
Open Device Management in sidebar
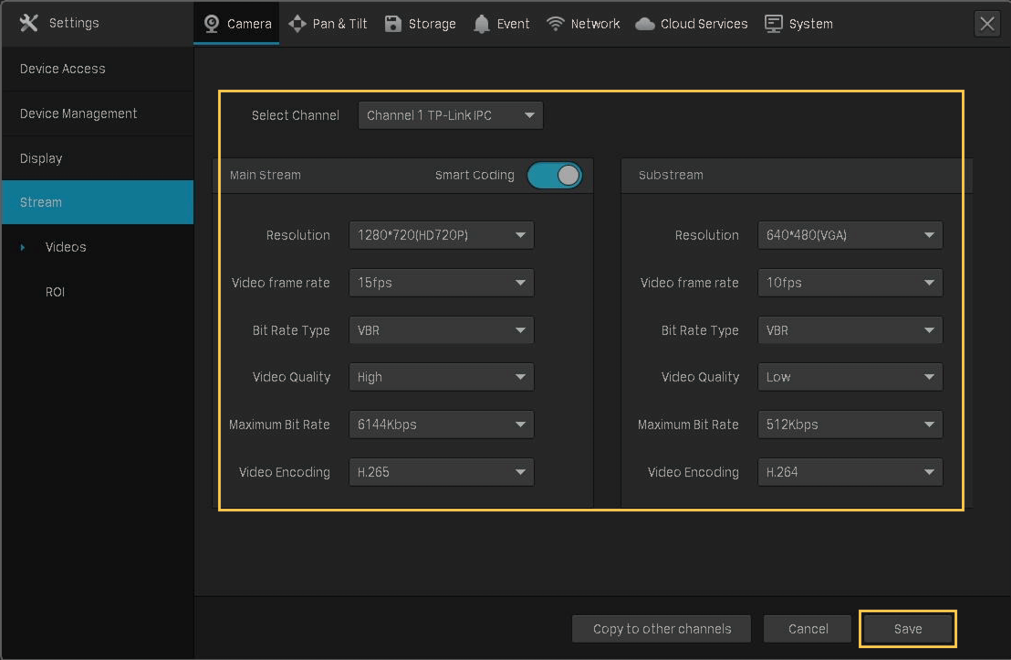click(97, 113)
